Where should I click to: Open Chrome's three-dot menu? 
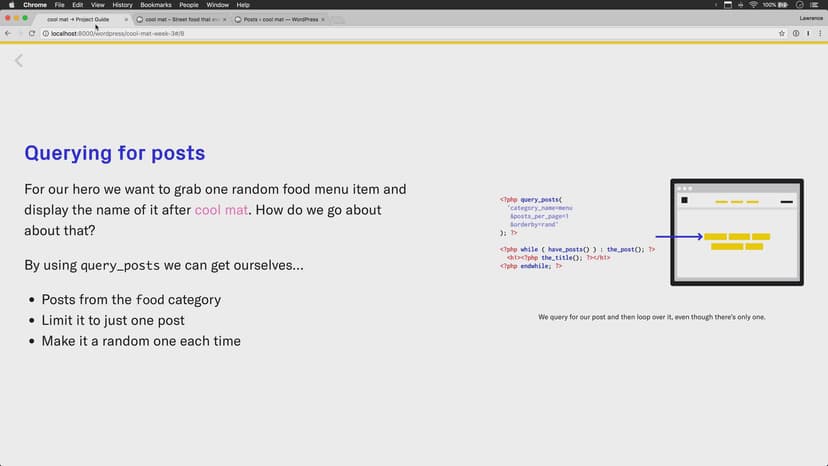pos(820,33)
